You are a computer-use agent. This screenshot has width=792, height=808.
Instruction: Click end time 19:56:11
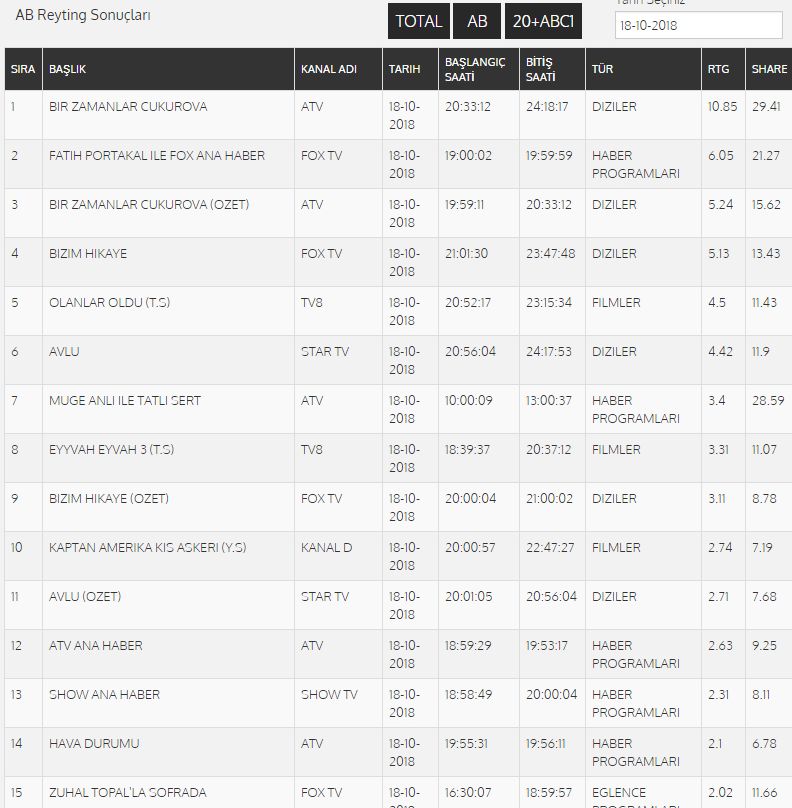(x=545, y=744)
